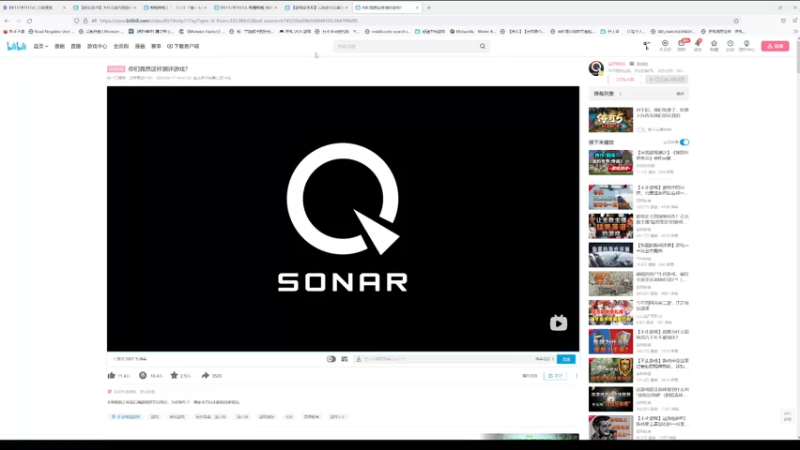800x450 pixels.
Task: Open the favorites star icon in the header
Action: pyautogui.click(x=714, y=45)
